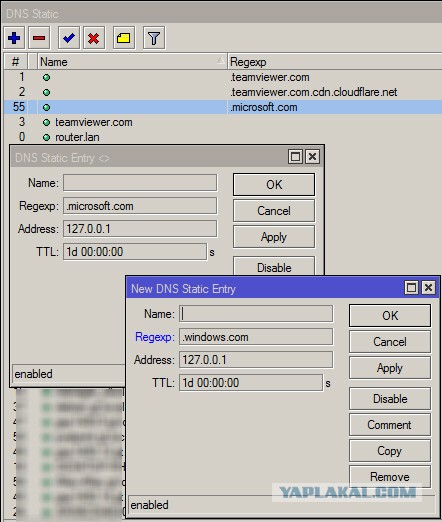Maximize the New DNS Static Entry window

pyautogui.click(x=411, y=287)
